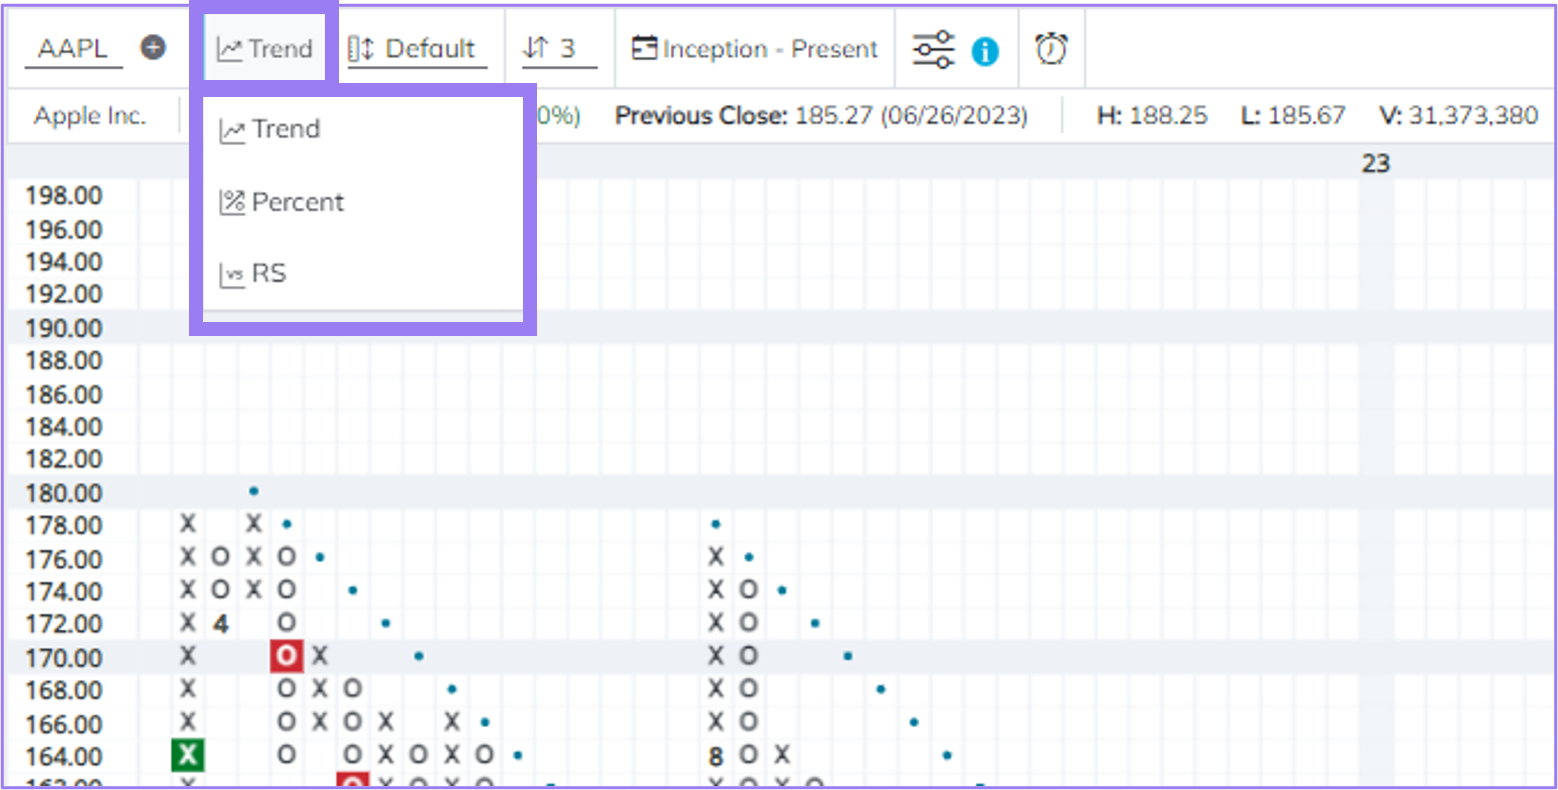The image size is (1558, 790).
Task: Click the month marker 4 at 172.00
Action: (x=220, y=624)
